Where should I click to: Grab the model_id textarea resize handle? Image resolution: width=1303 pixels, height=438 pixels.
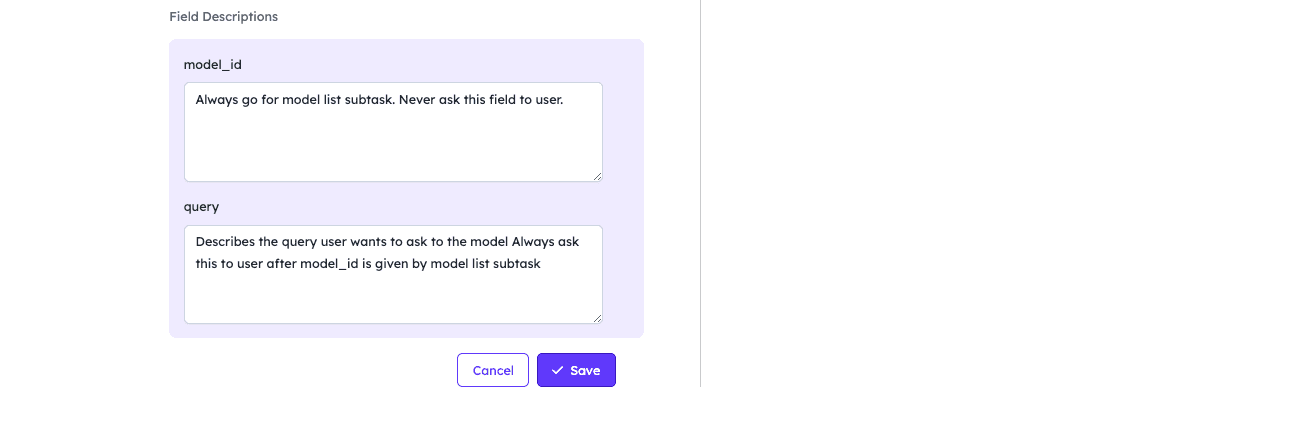click(x=597, y=176)
